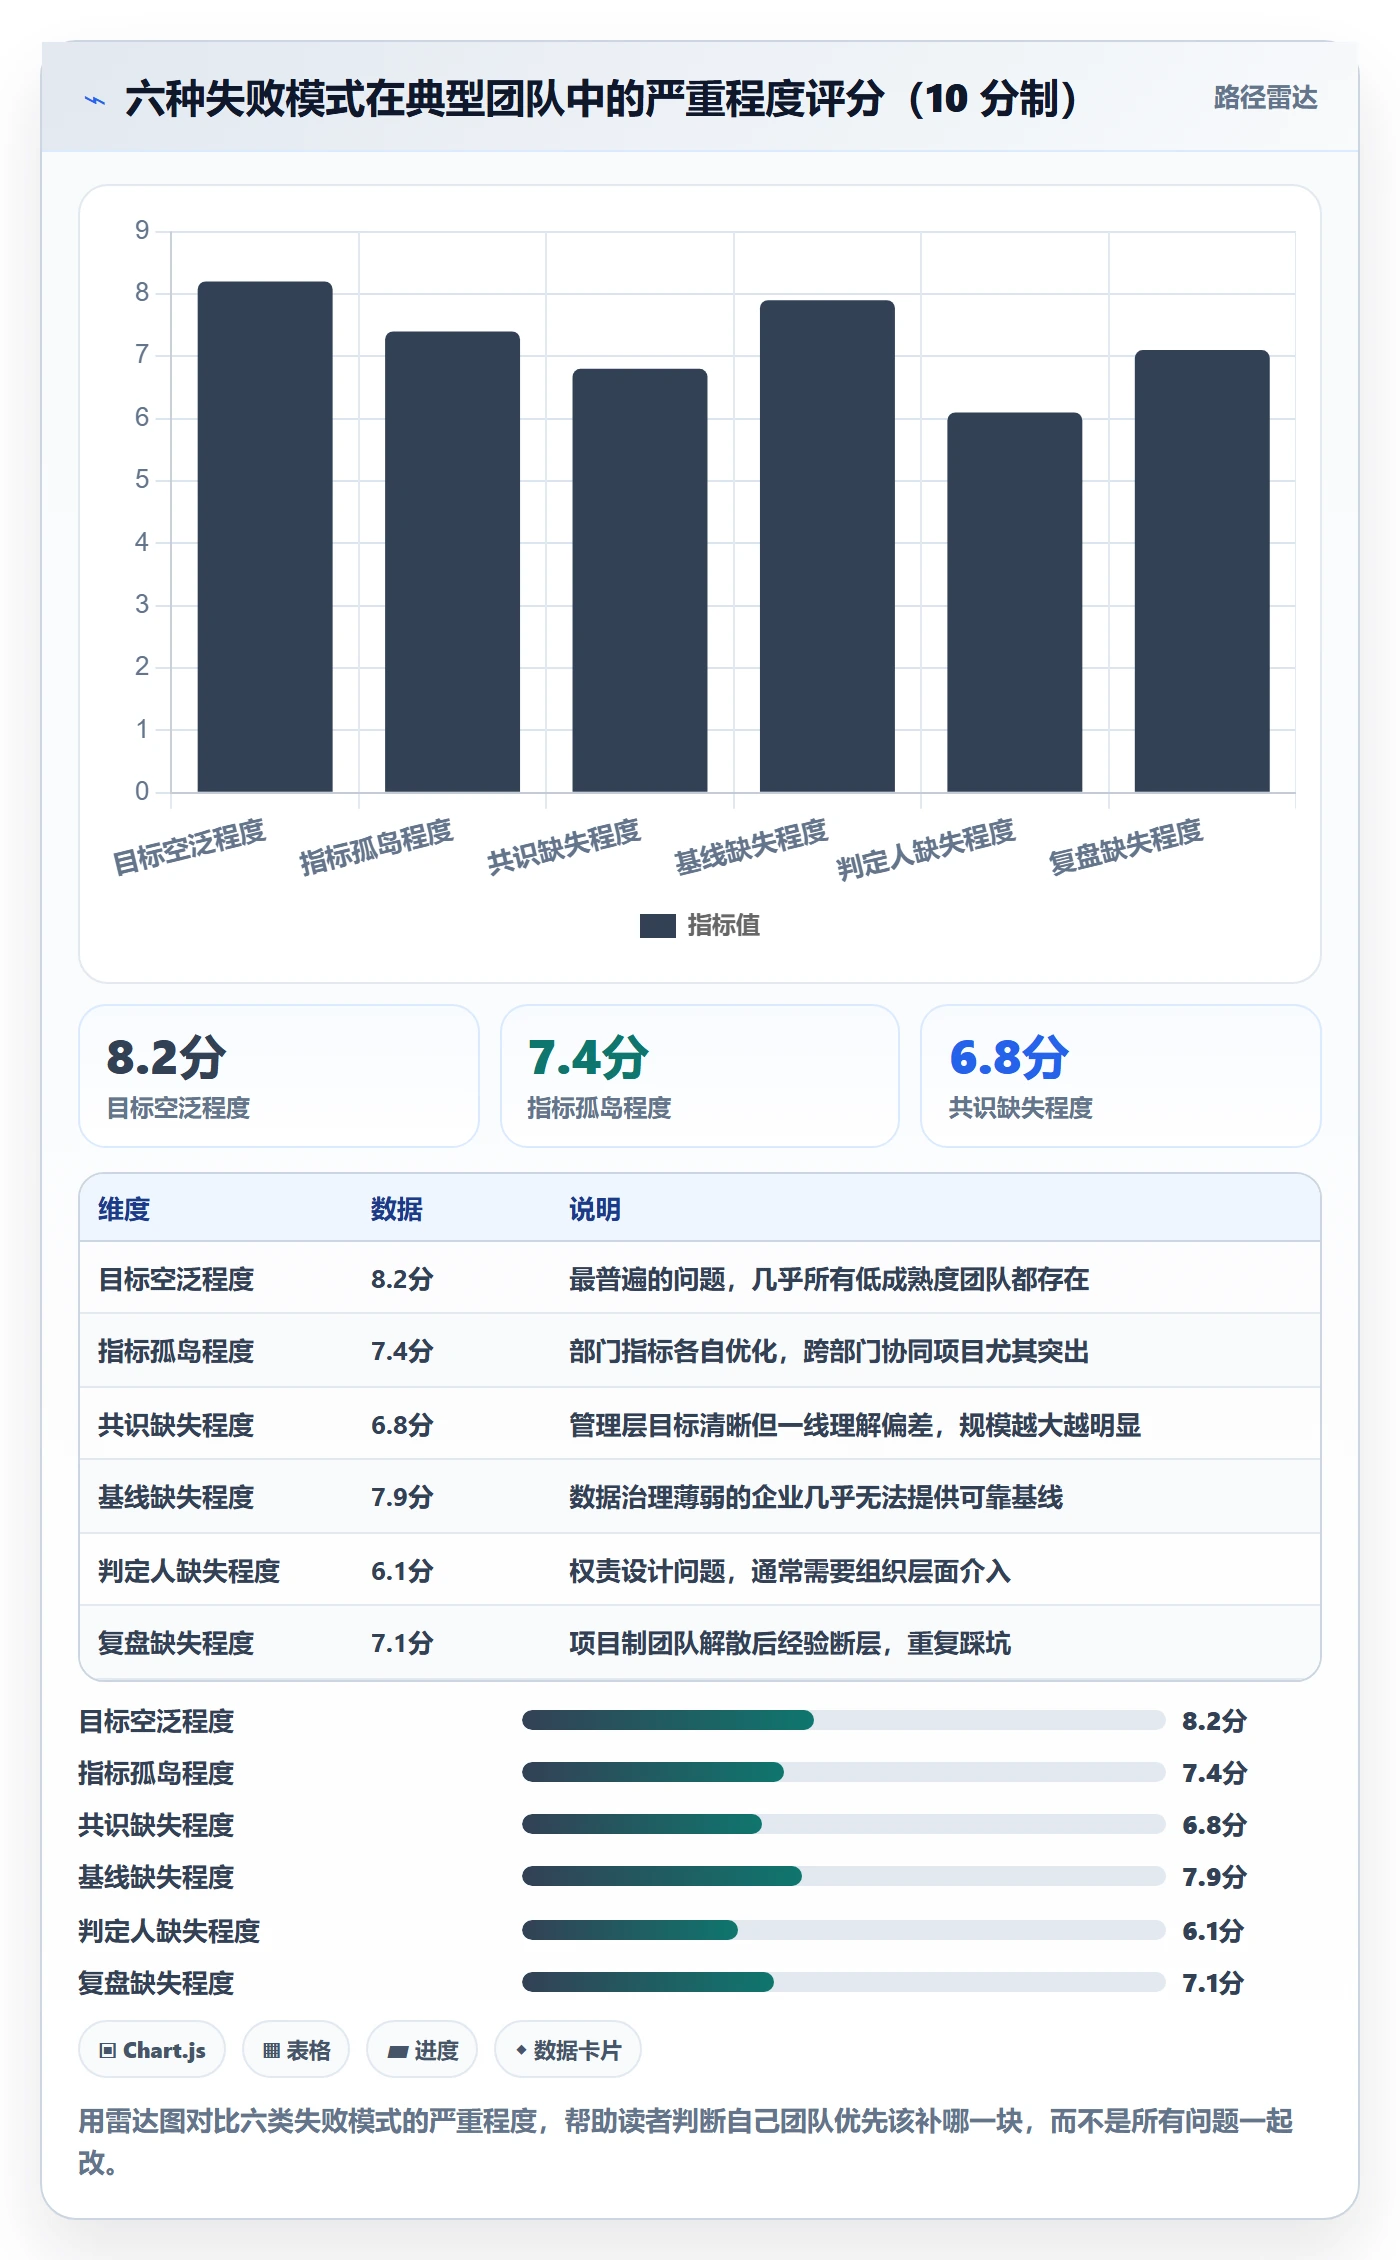Image resolution: width=1400 pixels, height=2260 pixels.
Task: Click the 基线缺失程度 progress bar
Action: click(843, 1876)
